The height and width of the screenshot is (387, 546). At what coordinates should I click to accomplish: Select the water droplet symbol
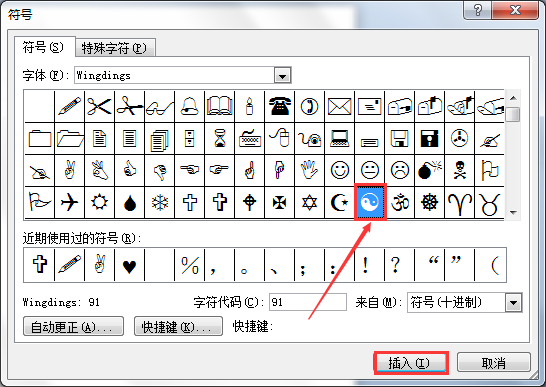click(130, 202)
